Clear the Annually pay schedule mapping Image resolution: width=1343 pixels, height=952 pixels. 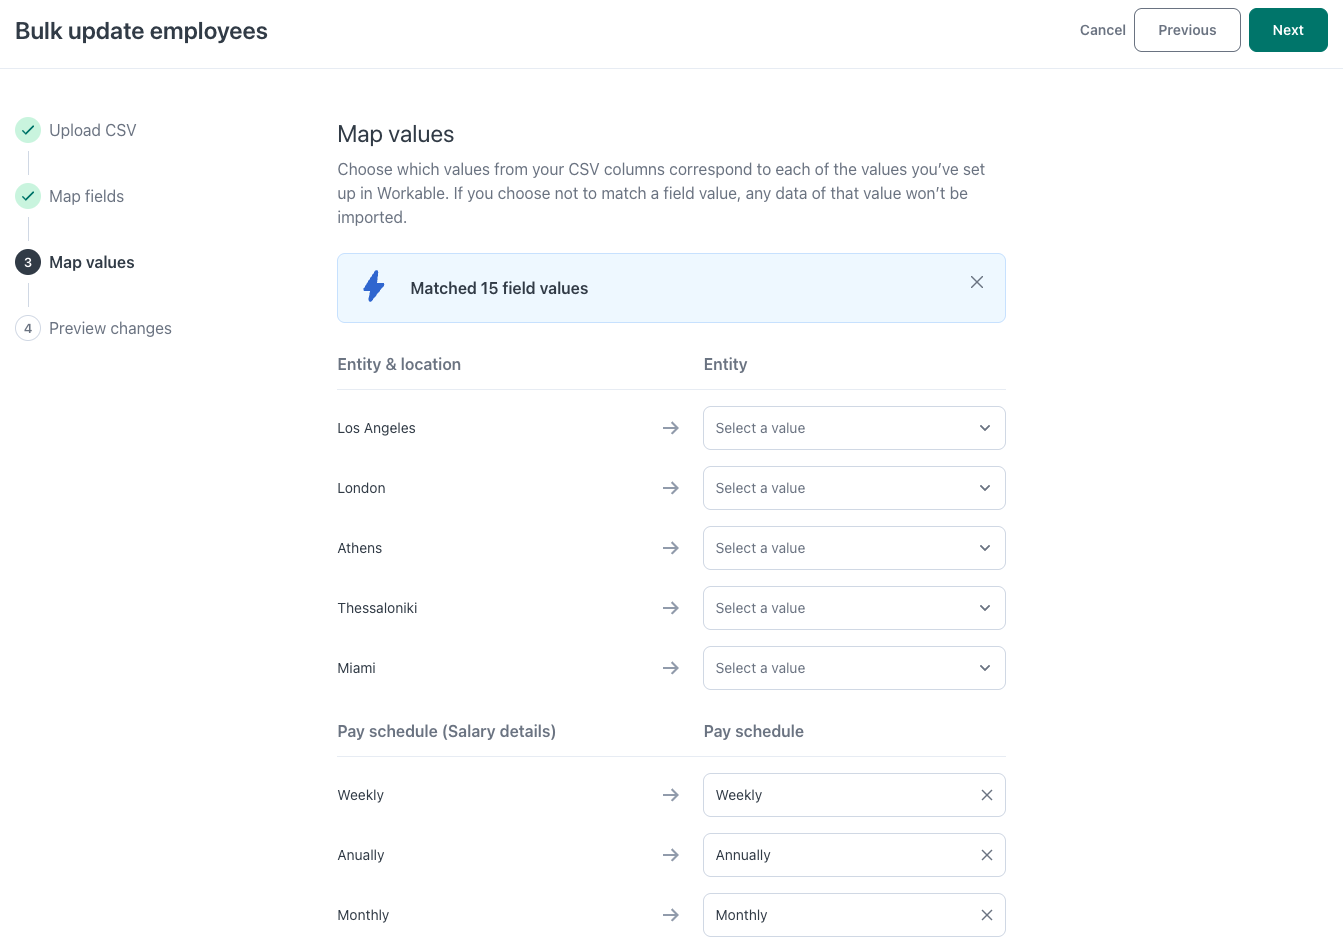click(x=986, y=855)
